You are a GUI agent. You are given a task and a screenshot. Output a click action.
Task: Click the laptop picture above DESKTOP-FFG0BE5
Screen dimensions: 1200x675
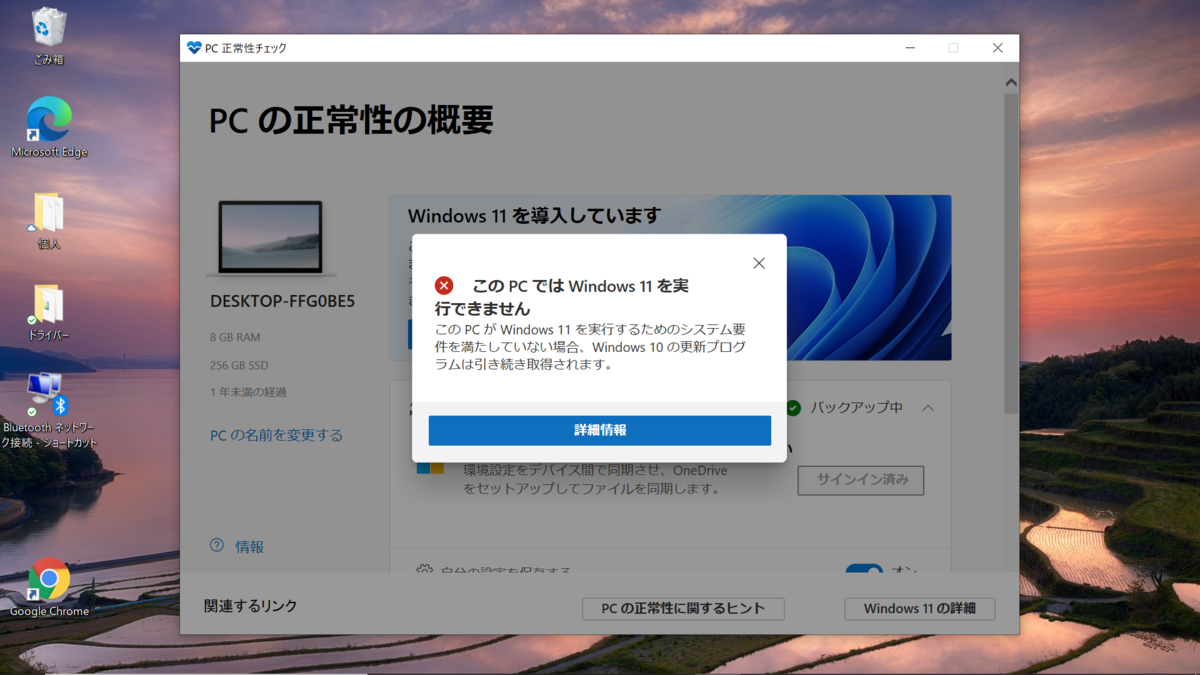pyautogui.click(x=271, y=238)
